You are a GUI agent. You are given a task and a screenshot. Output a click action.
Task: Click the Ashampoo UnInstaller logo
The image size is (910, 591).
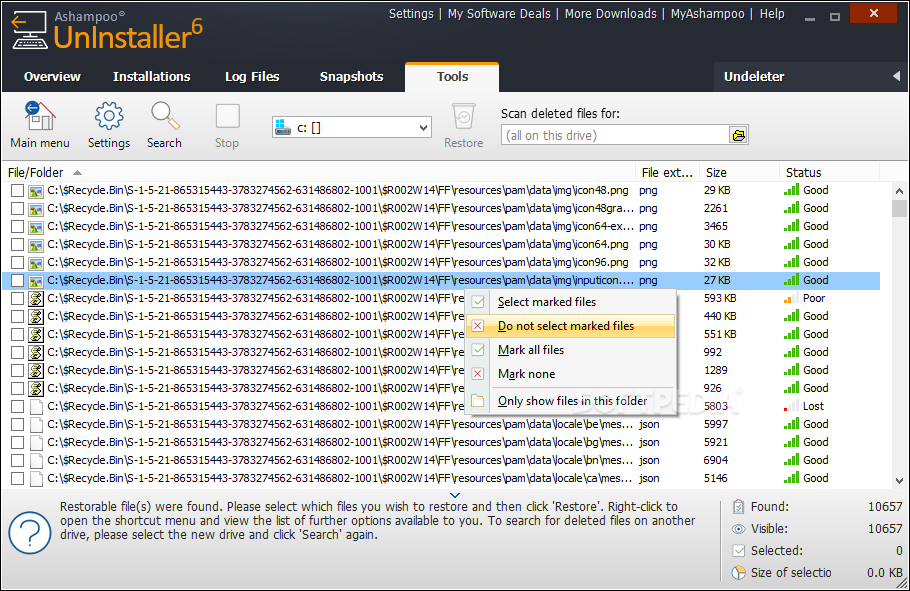107,31
